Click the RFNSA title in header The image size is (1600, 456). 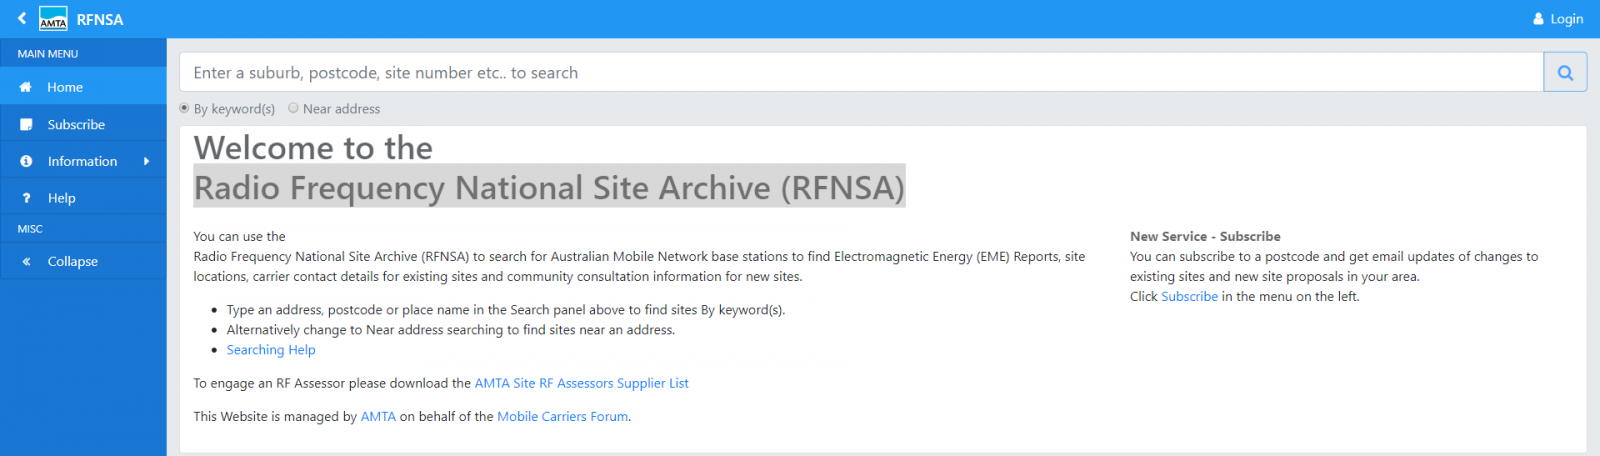click(100, 19)
